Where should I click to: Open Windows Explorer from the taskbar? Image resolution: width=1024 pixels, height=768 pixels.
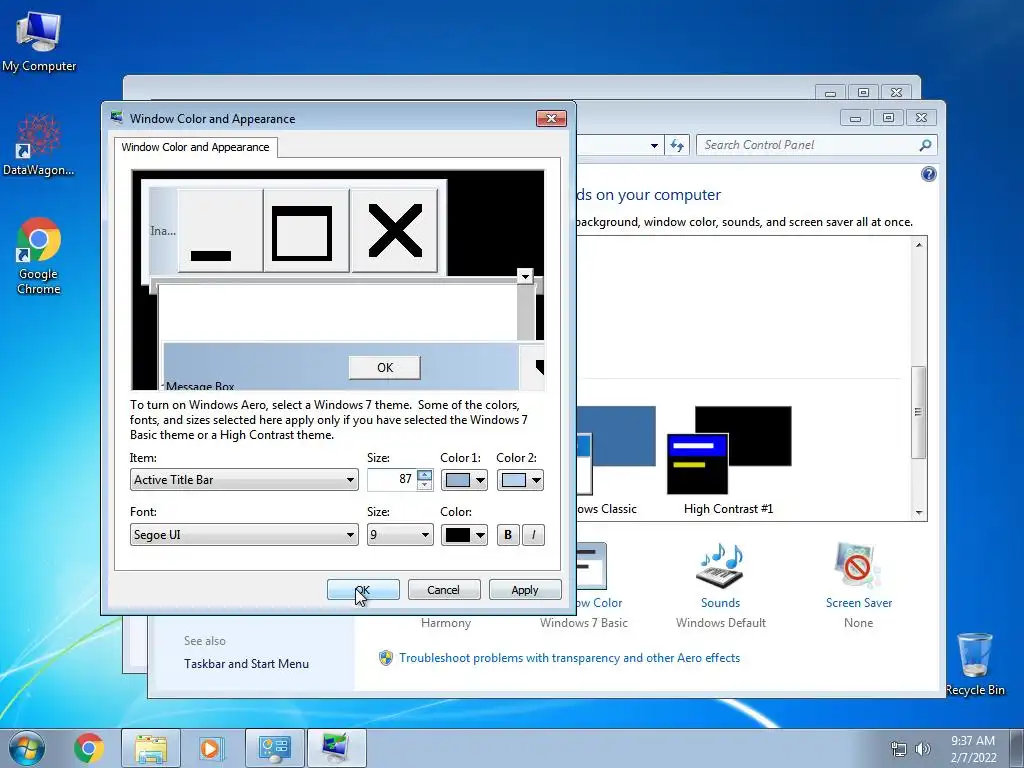point(151,748)
